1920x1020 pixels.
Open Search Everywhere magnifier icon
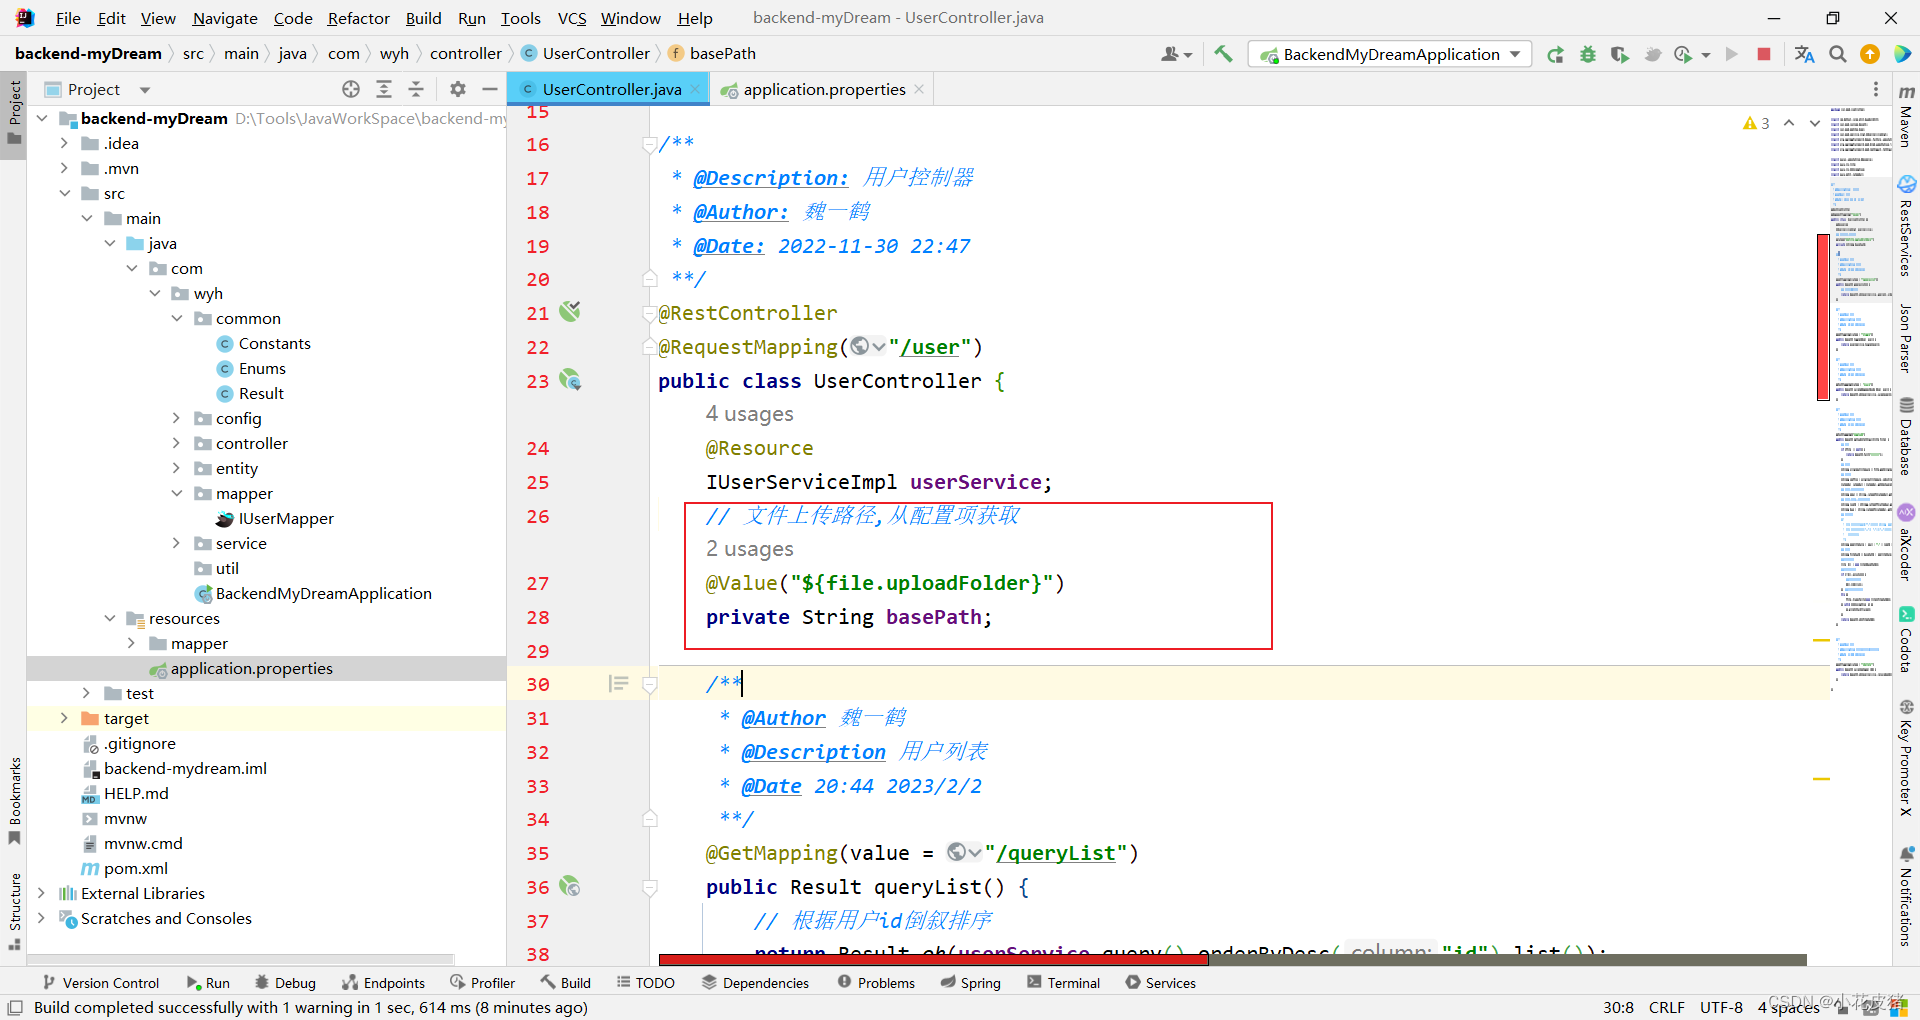(x=1838, y=54)
